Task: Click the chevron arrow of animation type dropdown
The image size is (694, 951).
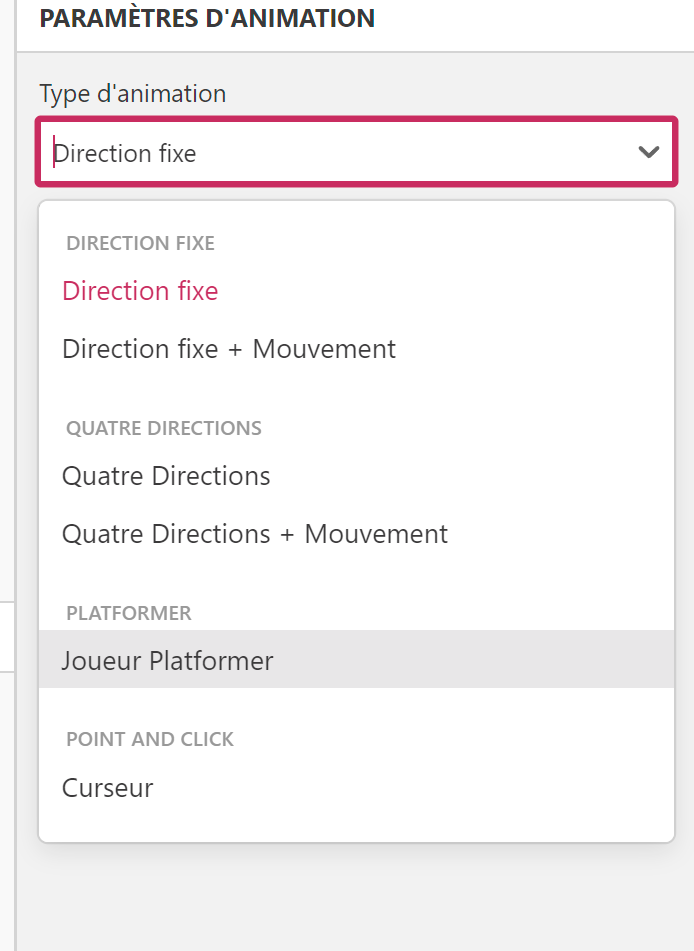Action: (649, 152)
